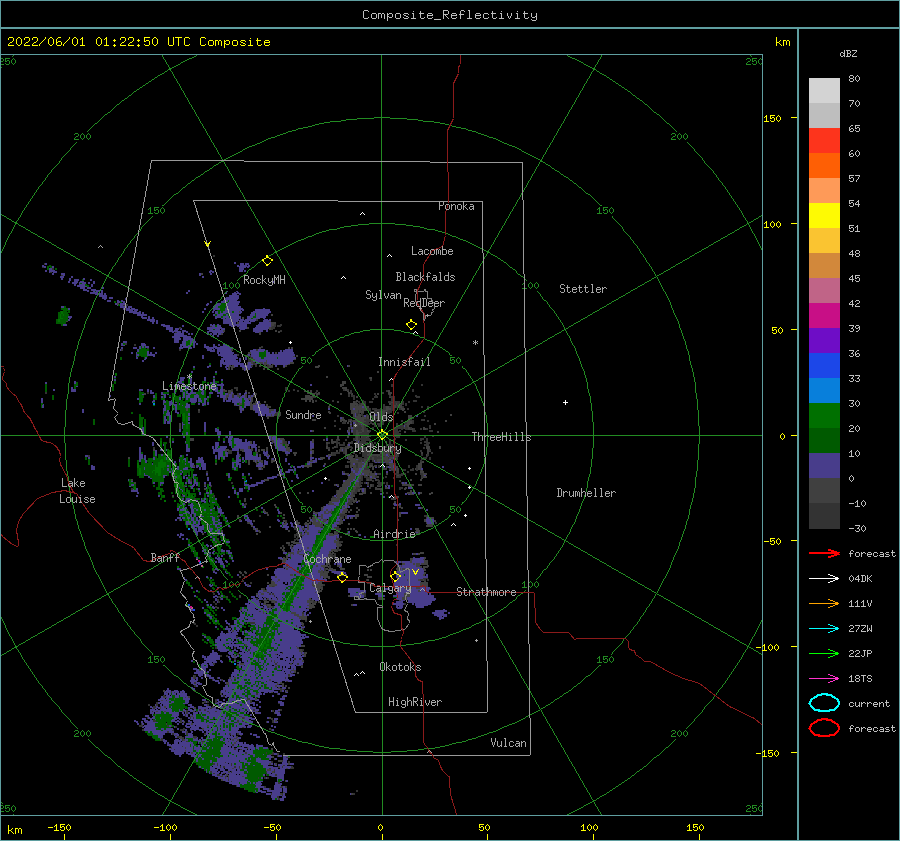Click the yellow diamond marker near RockyMH
The width and height of the screenshot is (900, 841).
267,261
